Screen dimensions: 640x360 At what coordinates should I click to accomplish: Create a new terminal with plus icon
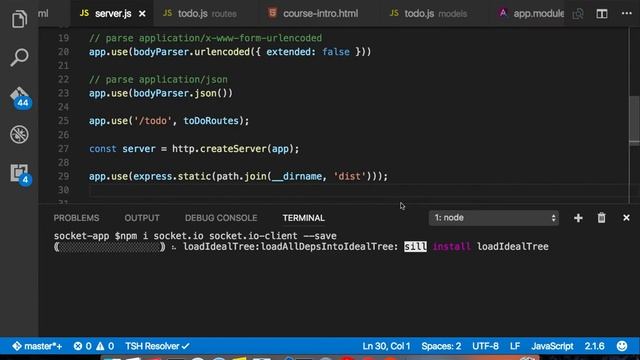pos(578,218)
